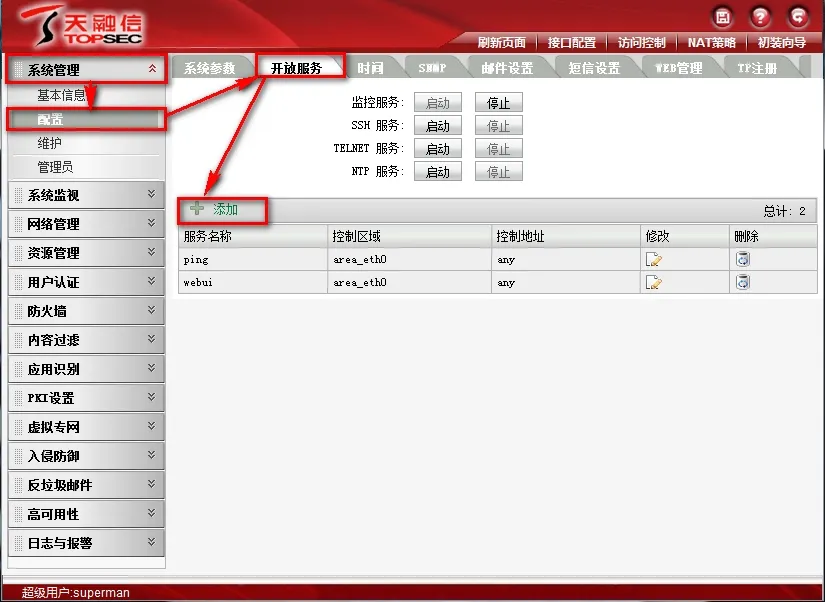This screenshot has height=602, width=825.
Task: Open the WEB管理 tab
Action: coord(679,68)
